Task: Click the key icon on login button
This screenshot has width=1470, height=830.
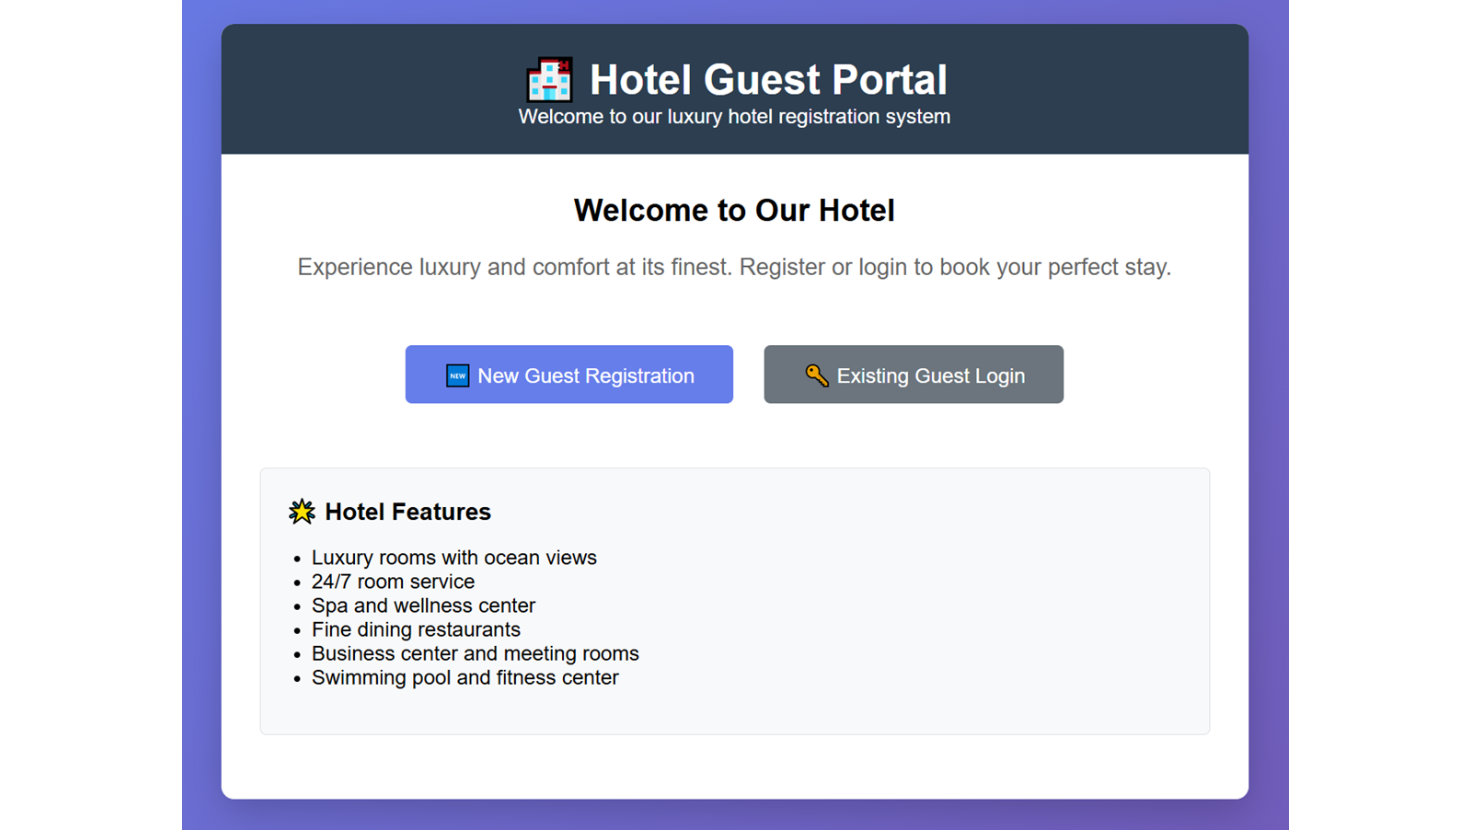Action: point(816,376)
